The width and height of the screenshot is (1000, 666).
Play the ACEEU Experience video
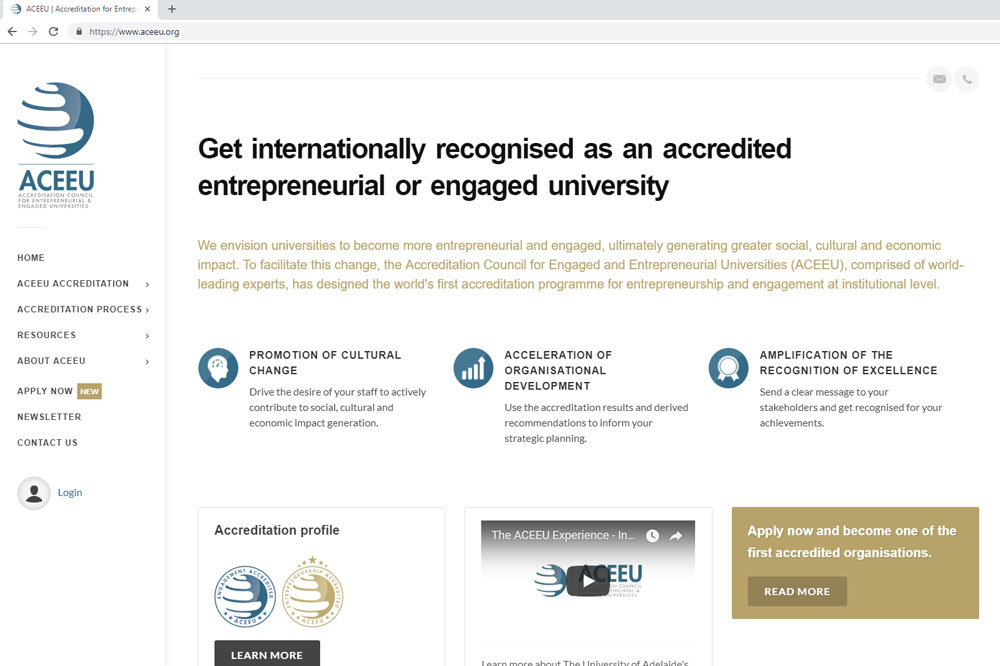pyautogui.click(x=588, y=581)
